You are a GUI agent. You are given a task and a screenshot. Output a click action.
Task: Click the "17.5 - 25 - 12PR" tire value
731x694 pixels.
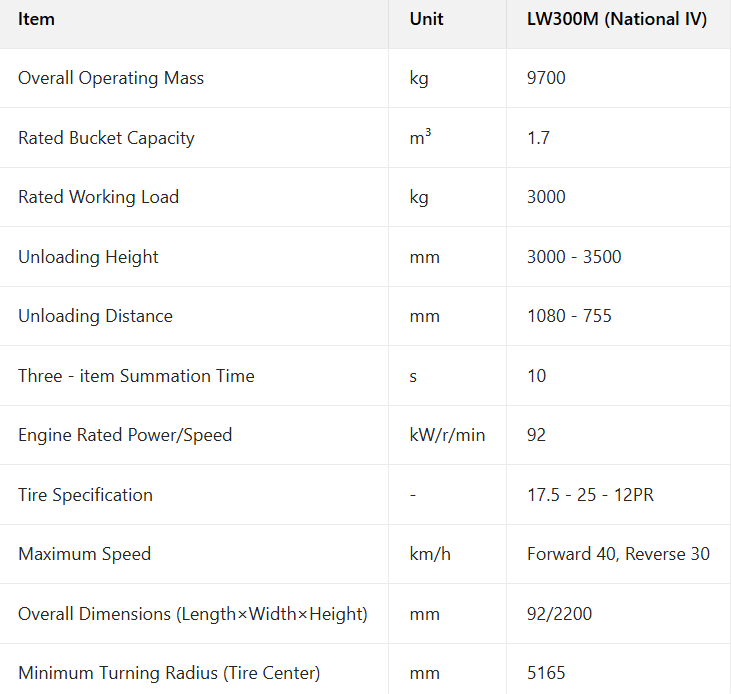[x=590, y=495]
